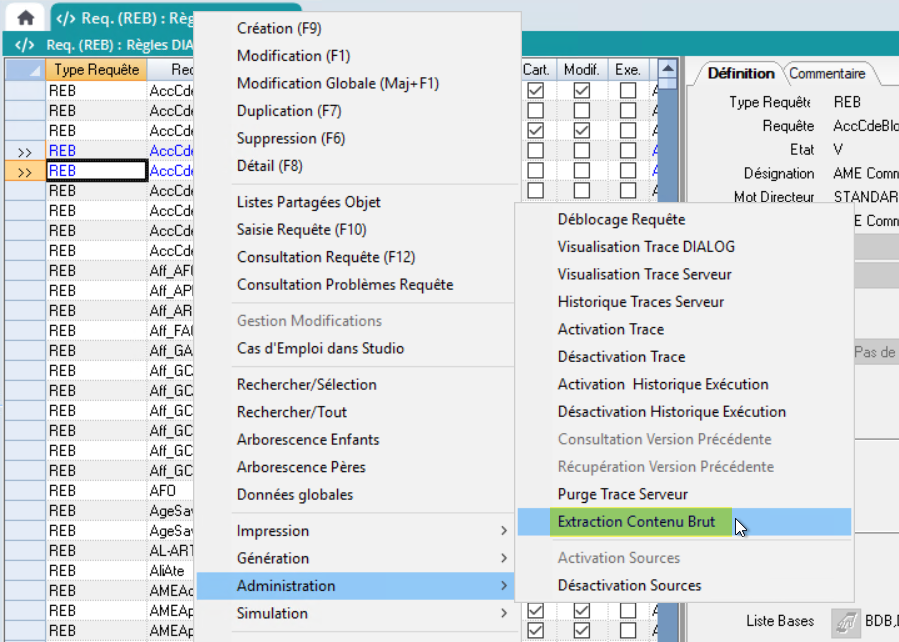Image resolution: width=899 pixels, height=642 pixels.
Task: Click Désactivation Sources menu entry
Action: point(629,585)
